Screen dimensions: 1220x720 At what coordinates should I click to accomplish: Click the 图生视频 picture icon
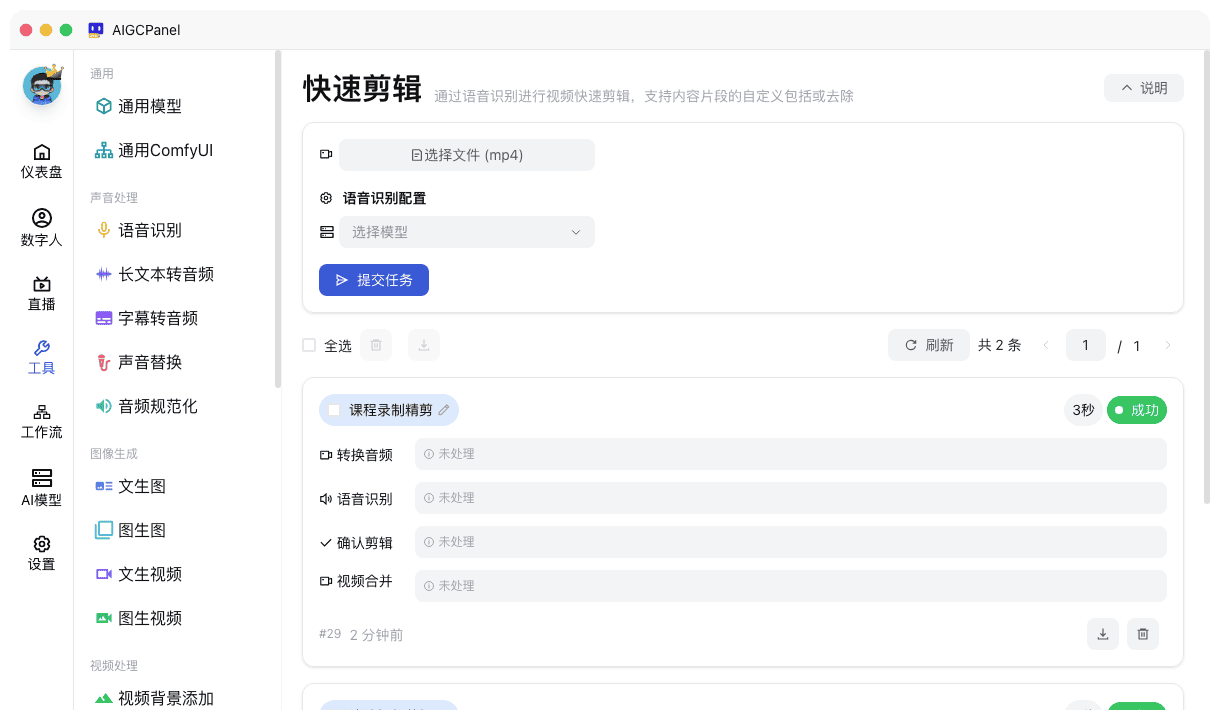click(104, 618)
